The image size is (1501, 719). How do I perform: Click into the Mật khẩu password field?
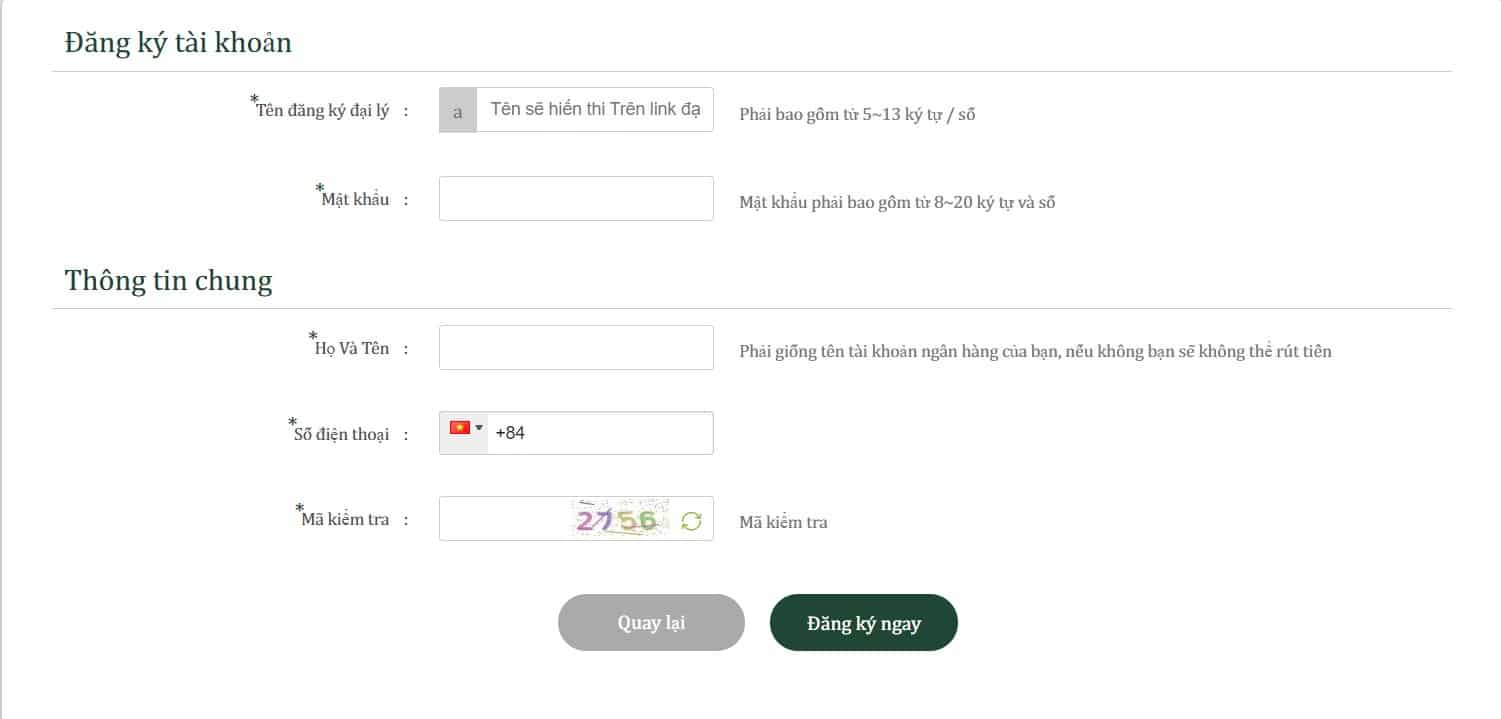tap(576, 199)
